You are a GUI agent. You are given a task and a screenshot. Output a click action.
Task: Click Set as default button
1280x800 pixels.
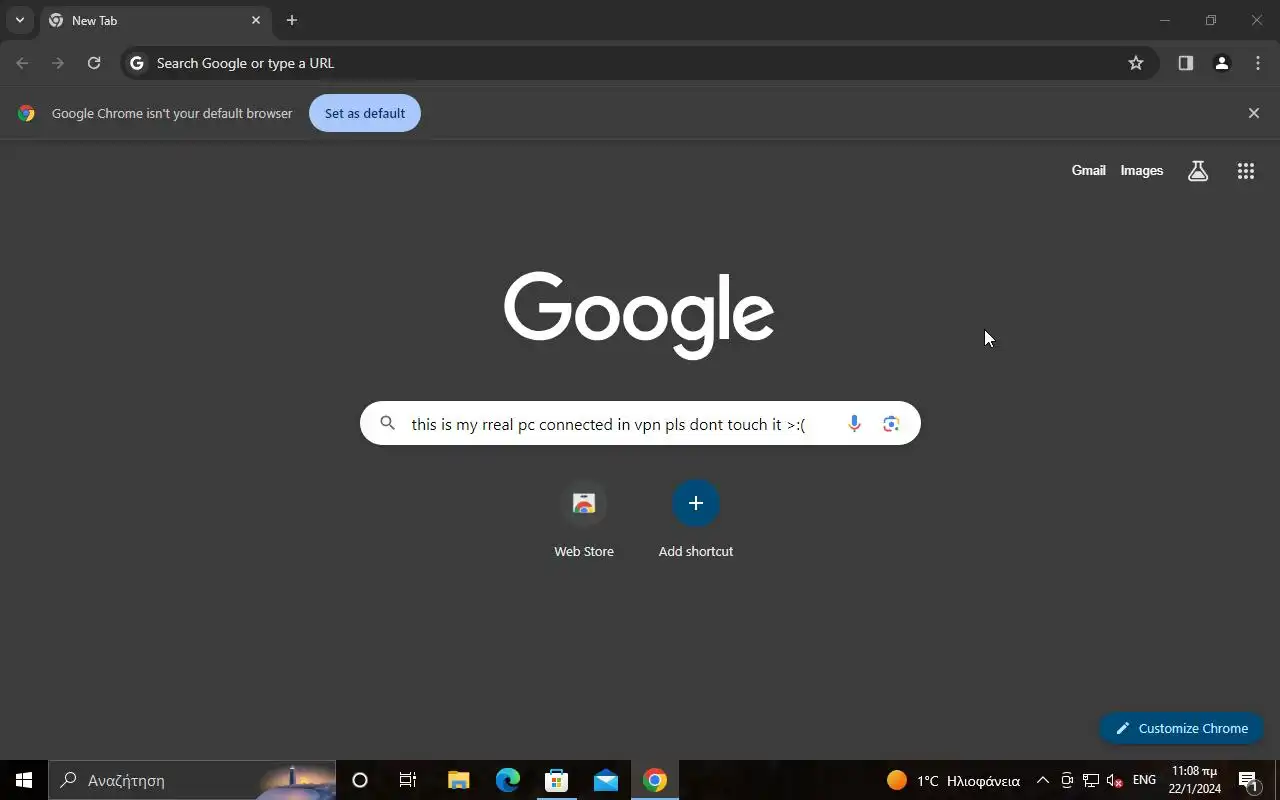[365, 113]
